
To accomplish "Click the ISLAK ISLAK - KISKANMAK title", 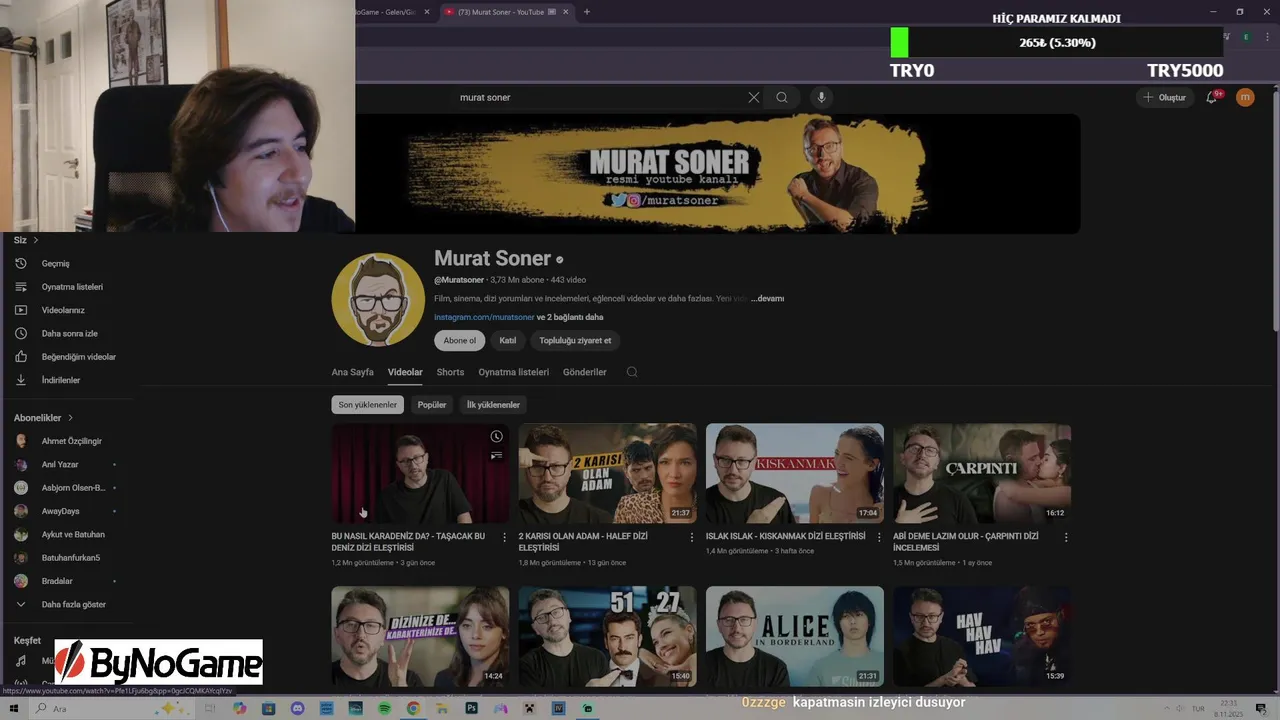I will 786,536.
